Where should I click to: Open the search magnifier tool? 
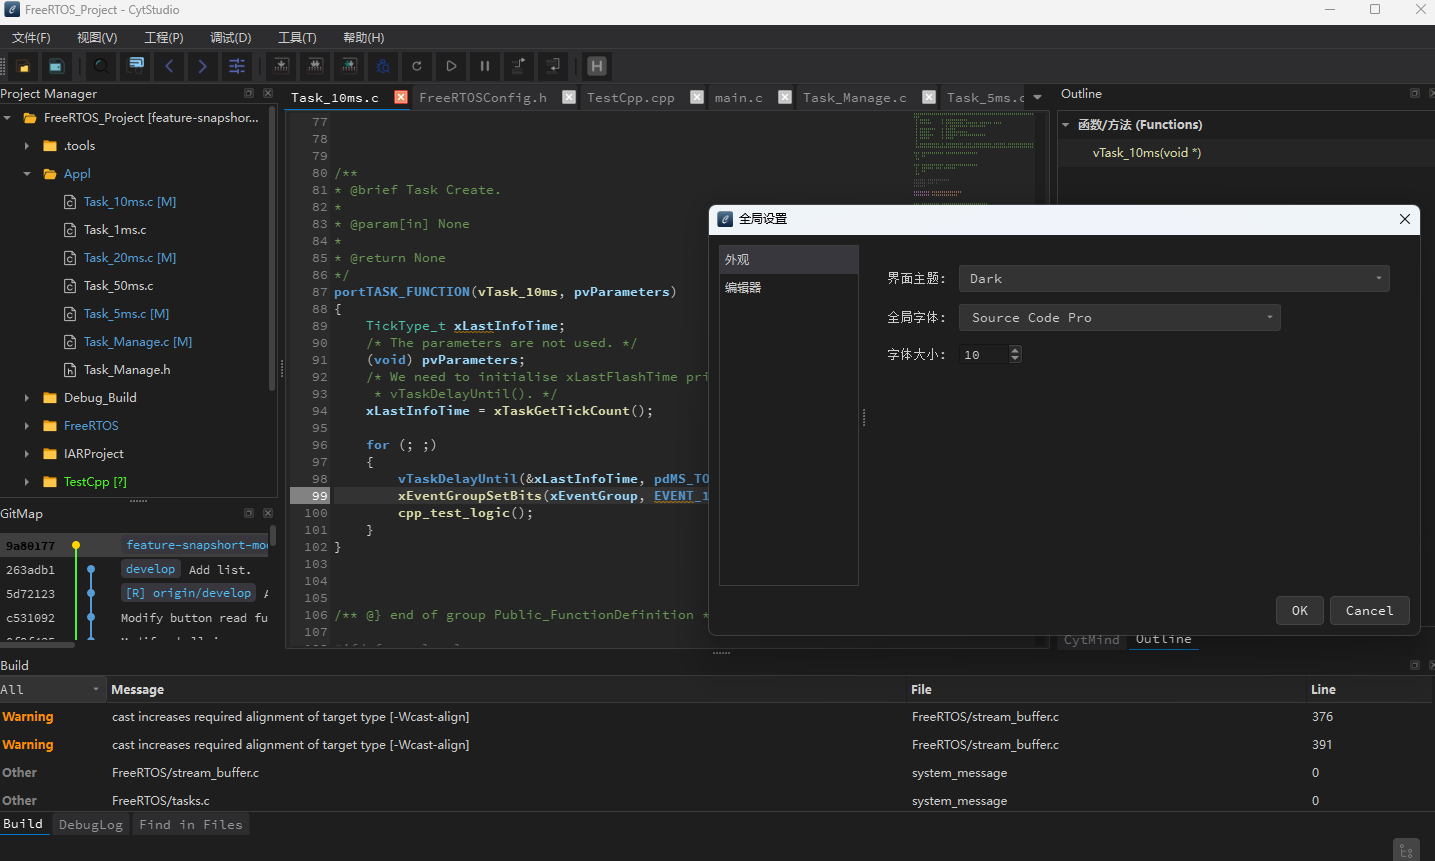101,66
